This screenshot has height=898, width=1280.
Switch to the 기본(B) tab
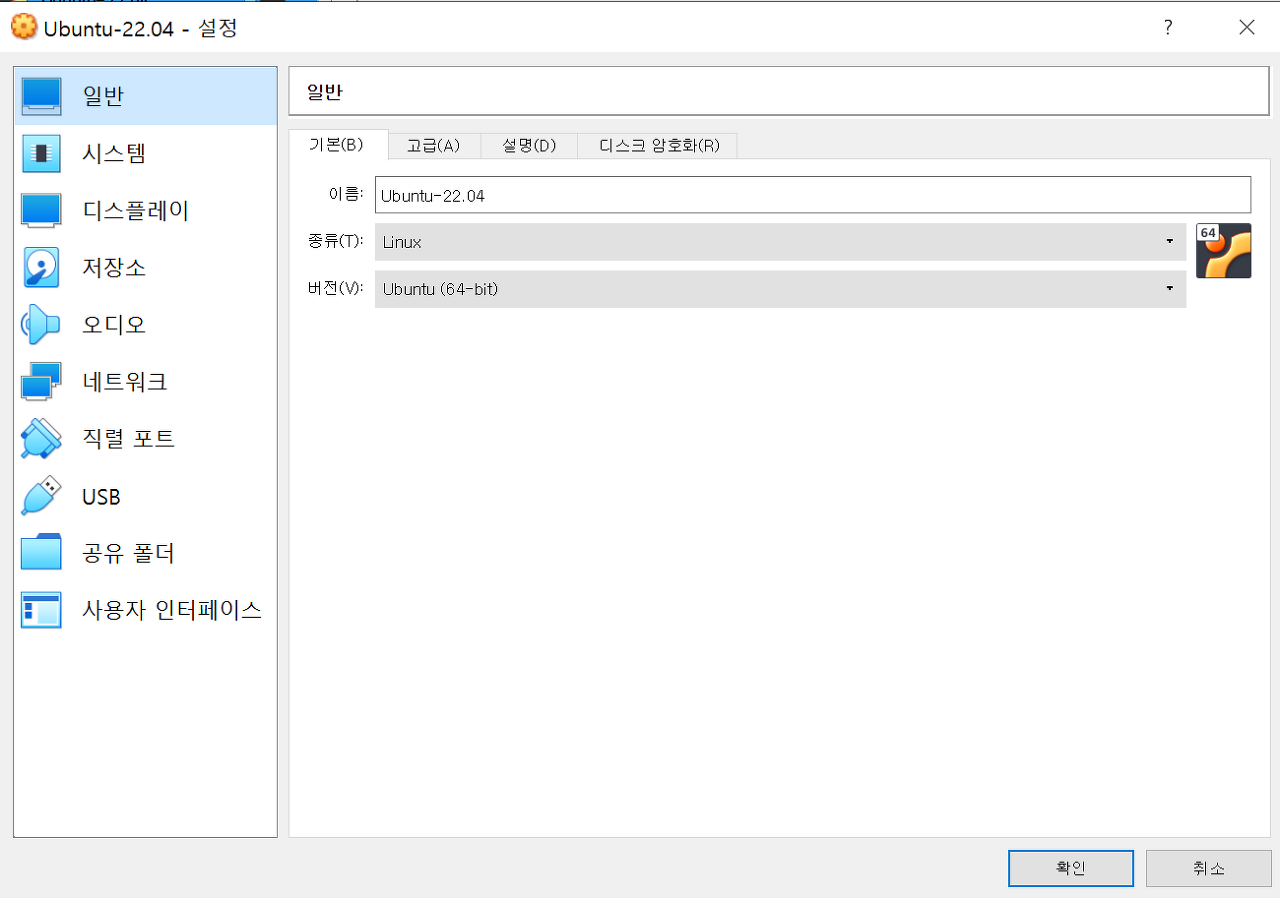337,144
